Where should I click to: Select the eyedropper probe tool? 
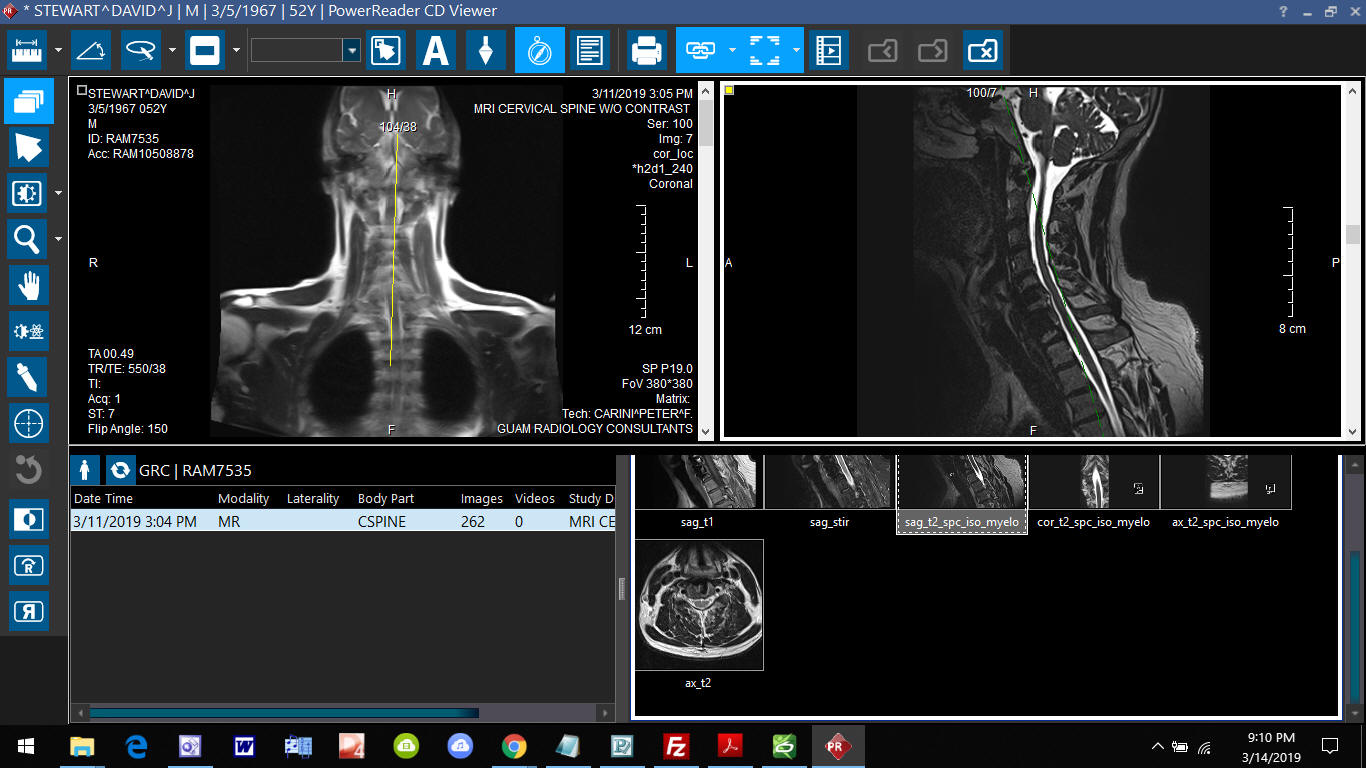click(29, 377)
